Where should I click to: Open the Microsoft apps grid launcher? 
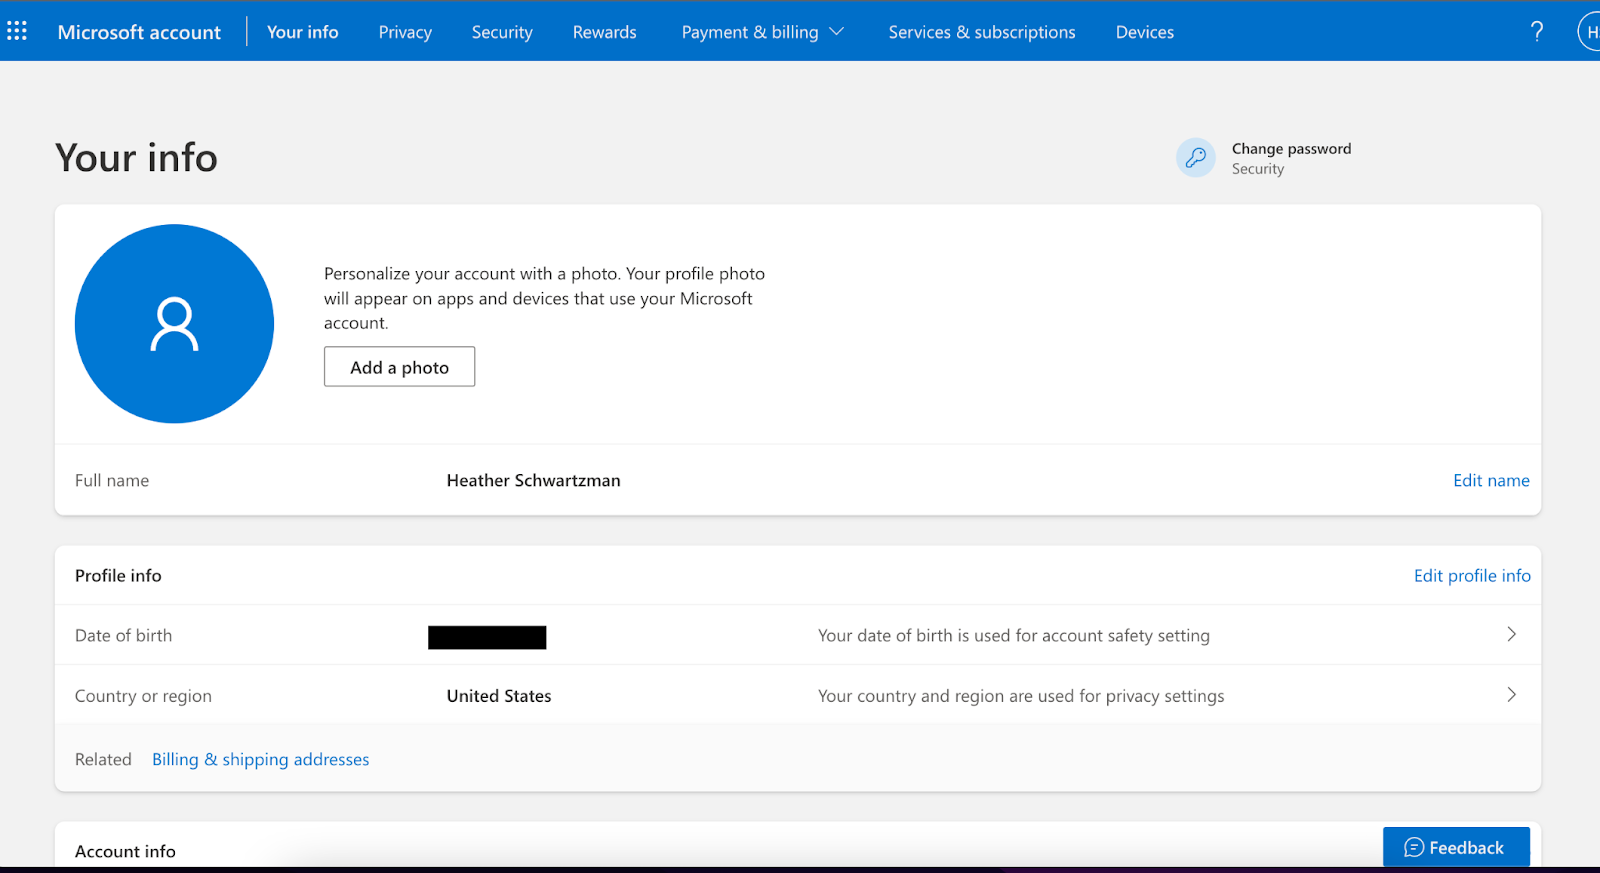click(17, 31)
